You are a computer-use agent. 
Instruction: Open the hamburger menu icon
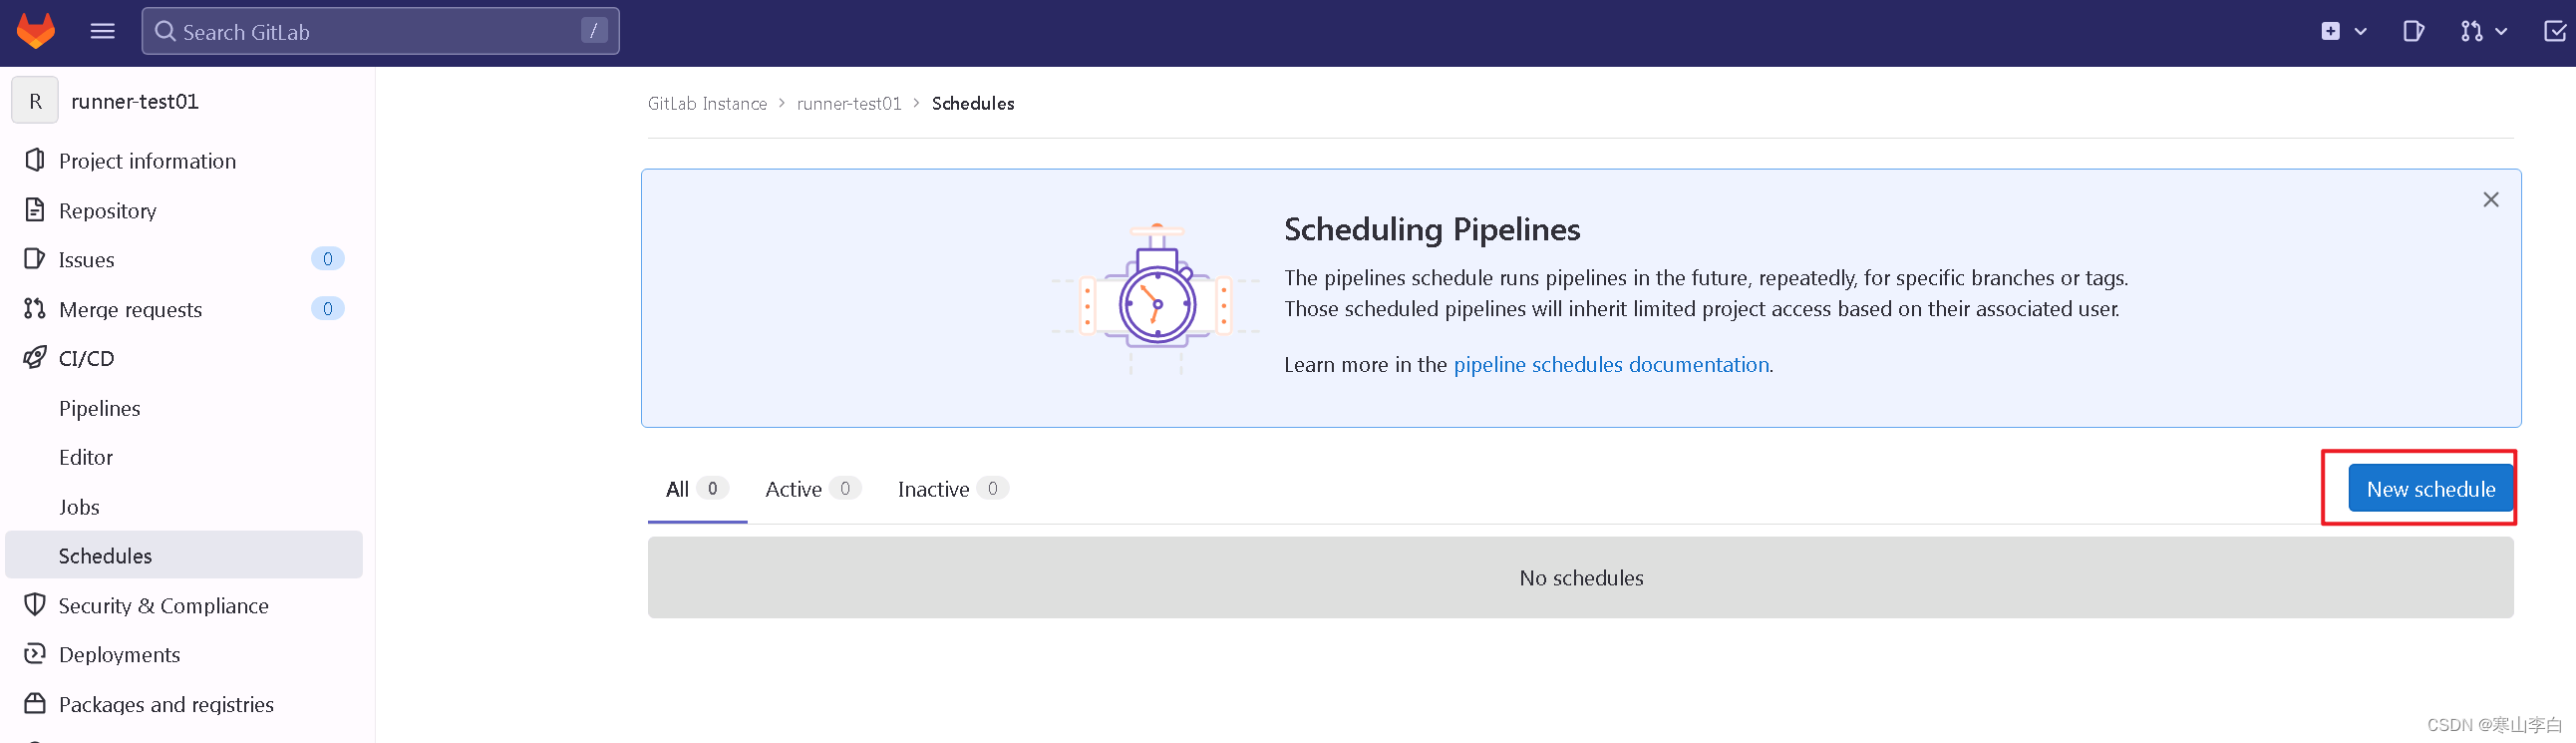[101, 31]
